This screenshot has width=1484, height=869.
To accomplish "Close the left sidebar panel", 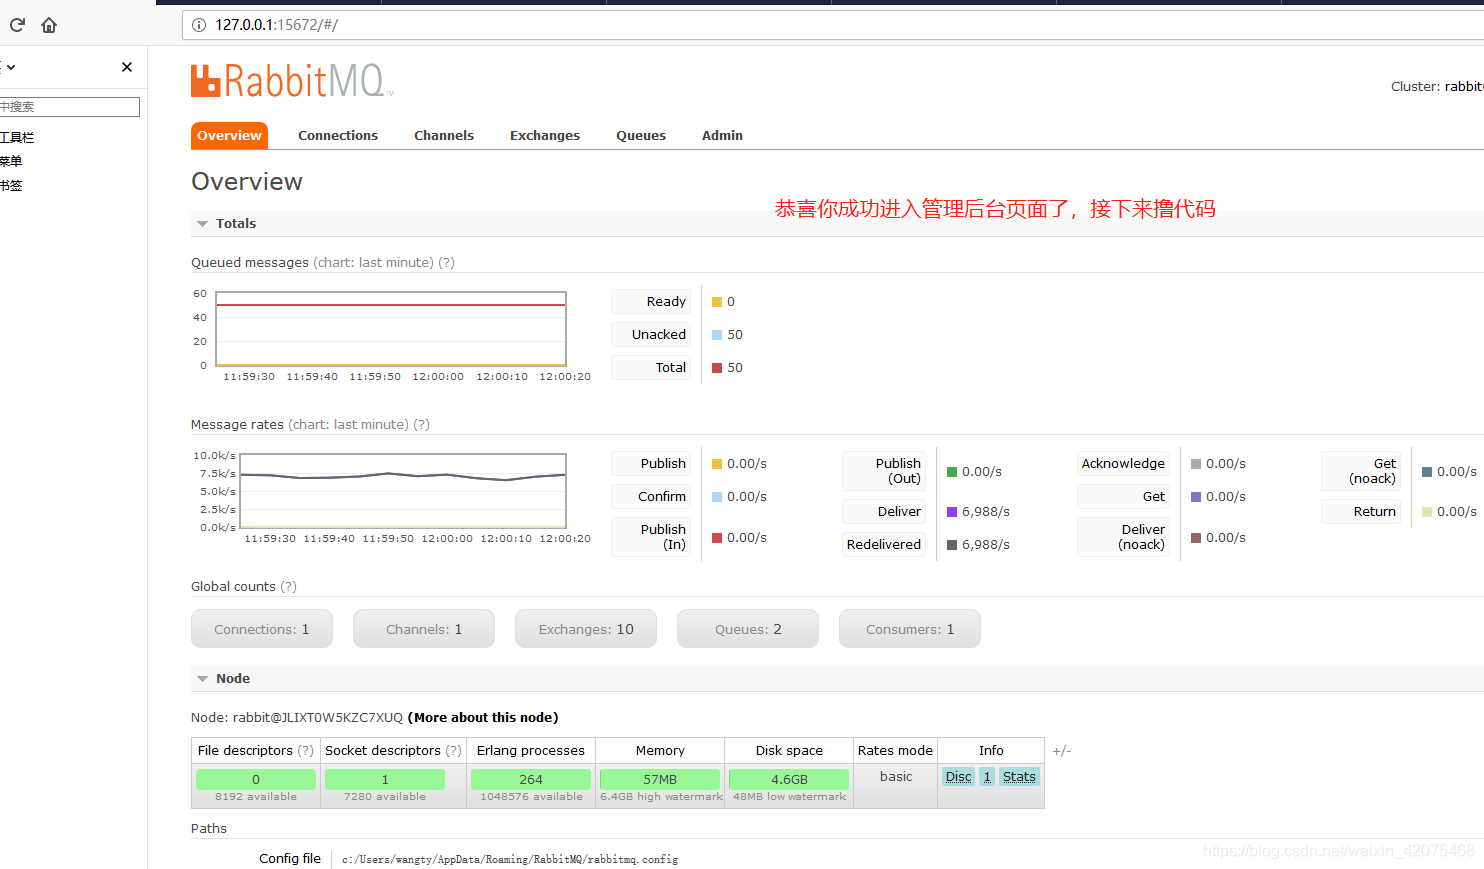I will 127,67.
